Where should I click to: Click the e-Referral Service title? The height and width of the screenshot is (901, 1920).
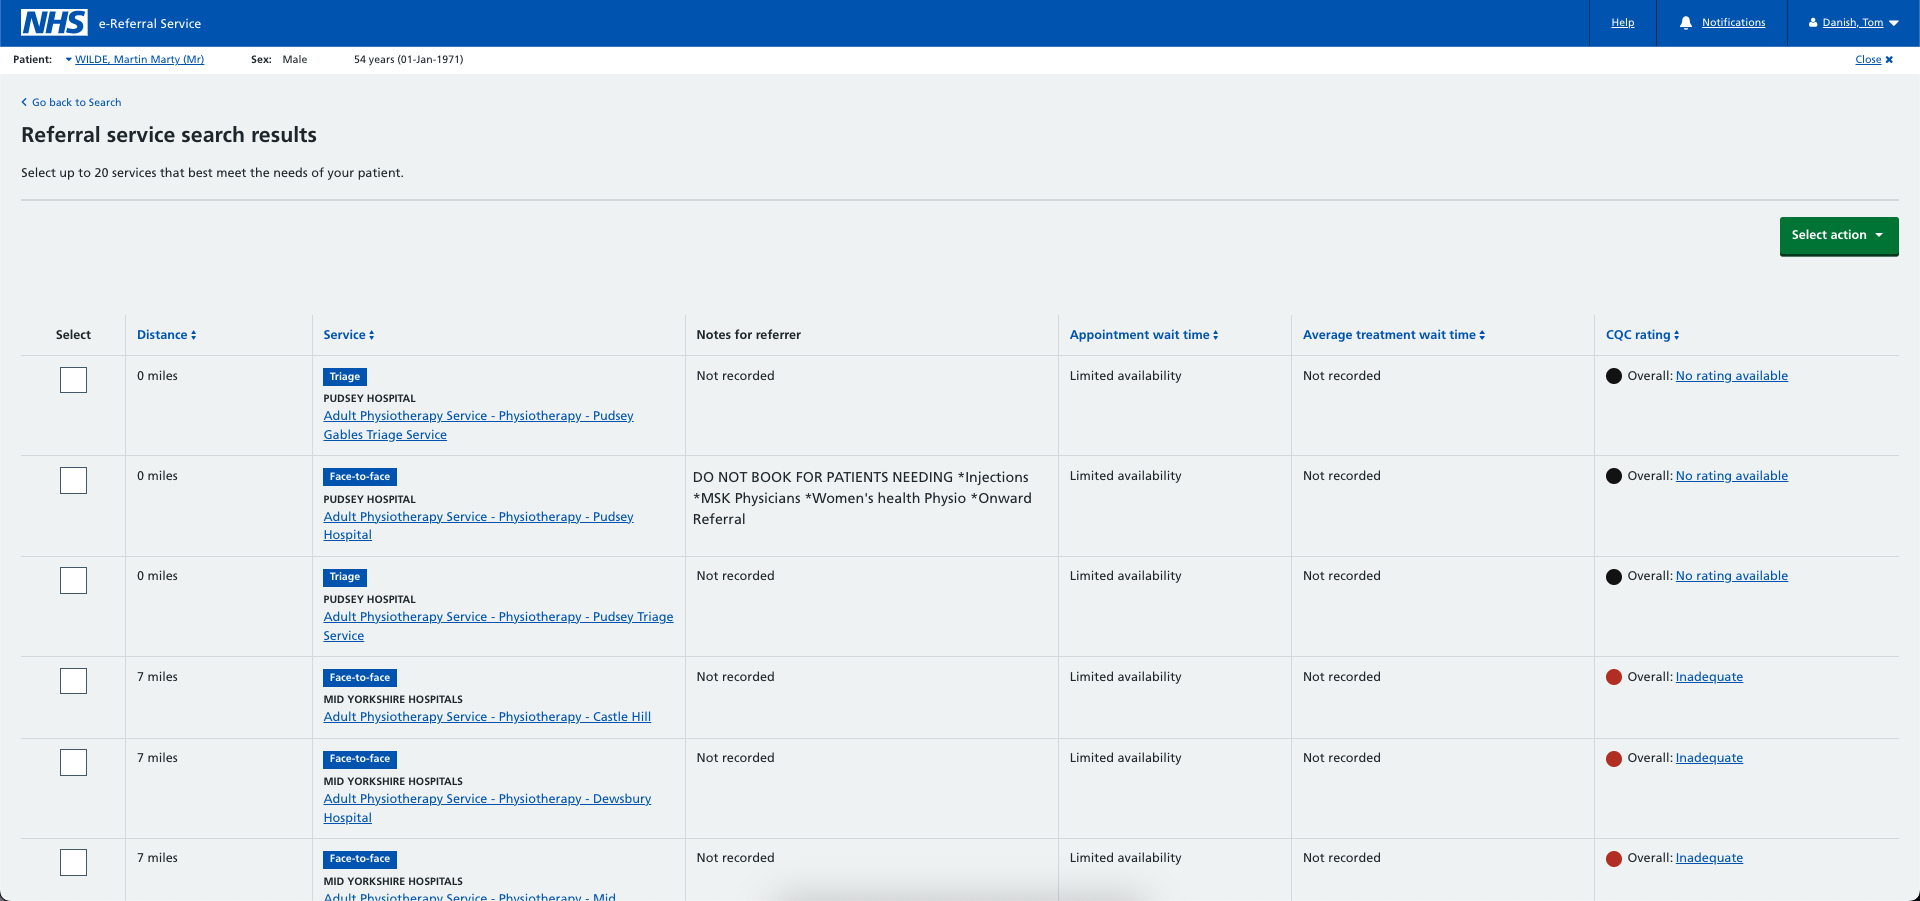pos(149,23)
